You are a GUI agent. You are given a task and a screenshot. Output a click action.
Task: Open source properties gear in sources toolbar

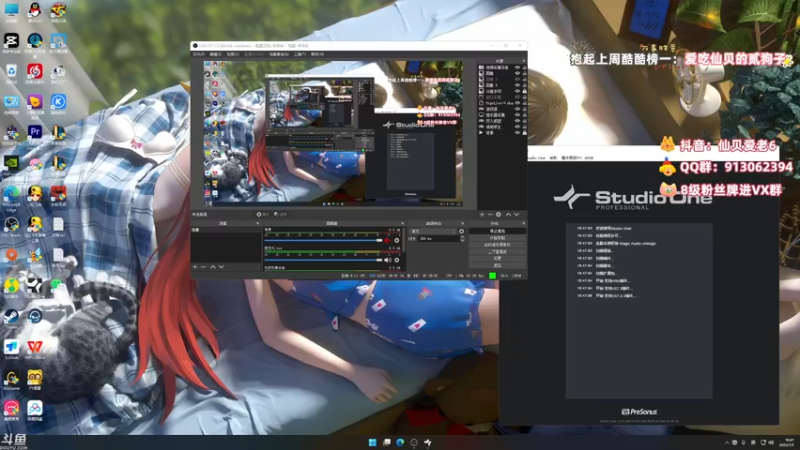pos(498,215)
